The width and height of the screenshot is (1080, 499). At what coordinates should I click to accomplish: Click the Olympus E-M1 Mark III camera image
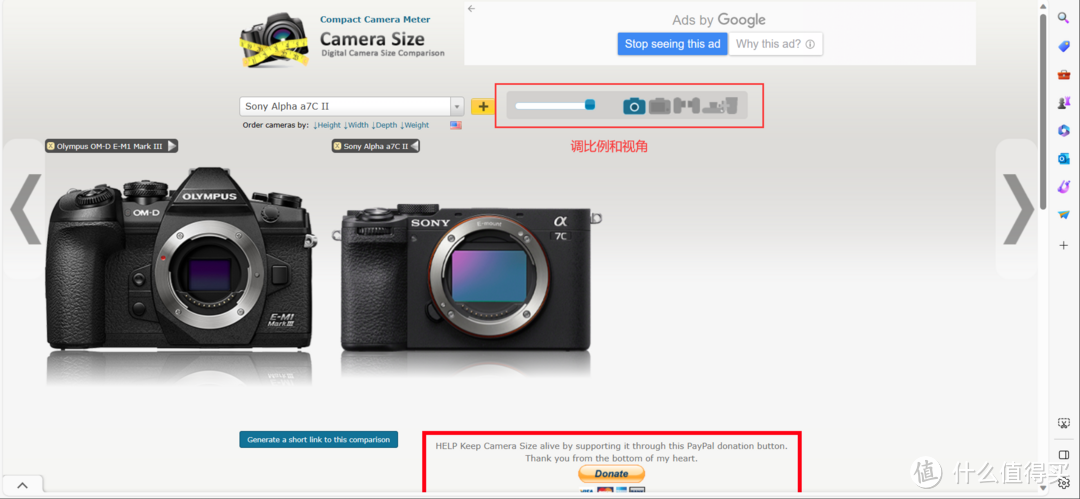(181, 258)
